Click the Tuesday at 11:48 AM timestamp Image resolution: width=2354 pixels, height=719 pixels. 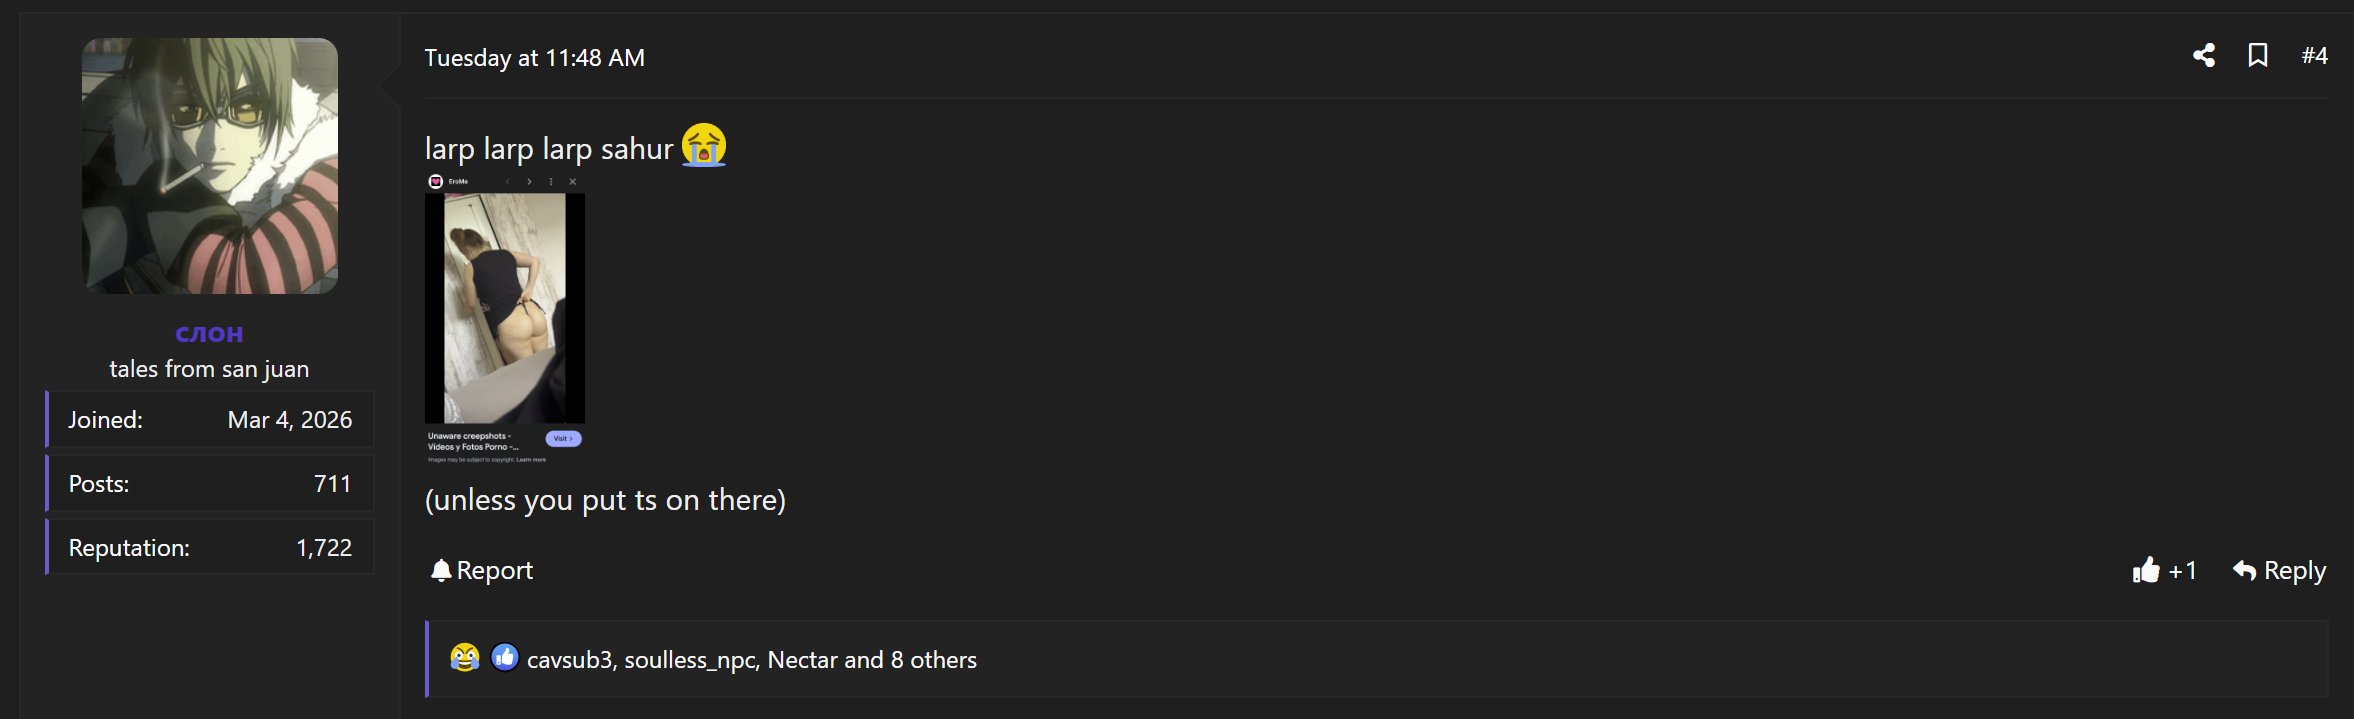pyautogui.click(x=534, y=58)
